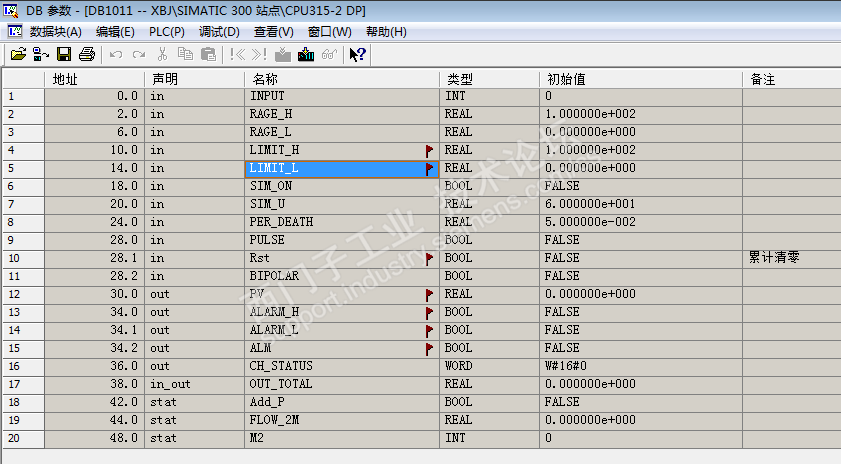Click the '>>!' toolbar icon

(259, 54)
